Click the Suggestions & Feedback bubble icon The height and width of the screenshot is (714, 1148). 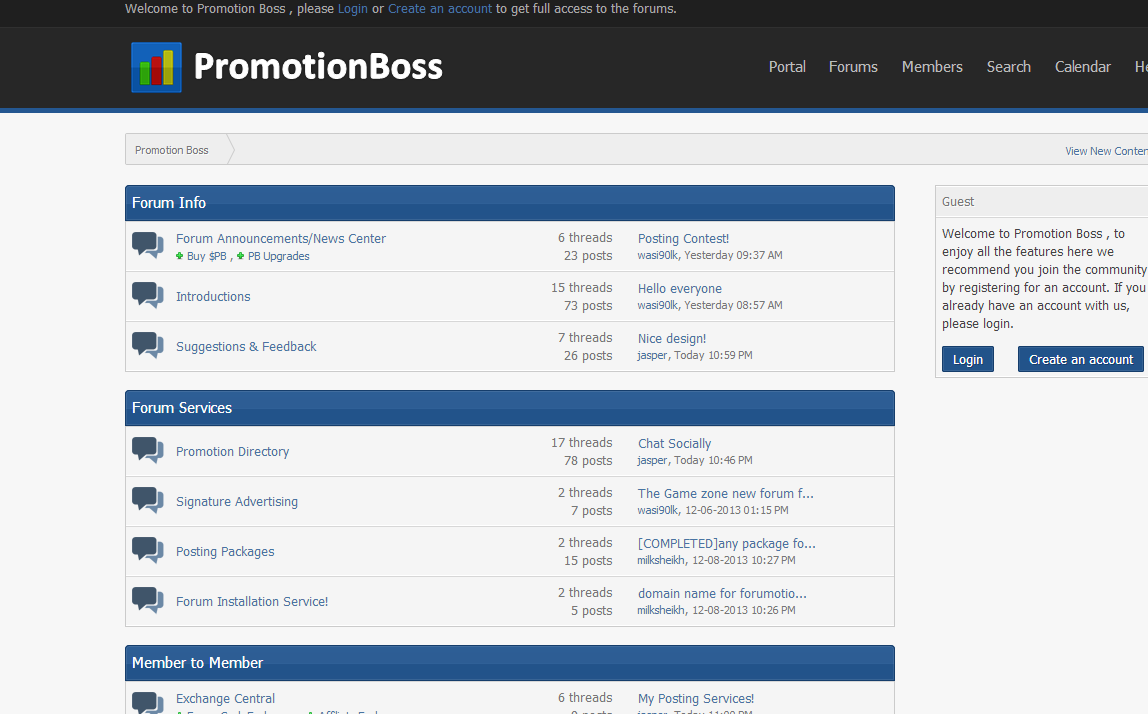point(148,346)
